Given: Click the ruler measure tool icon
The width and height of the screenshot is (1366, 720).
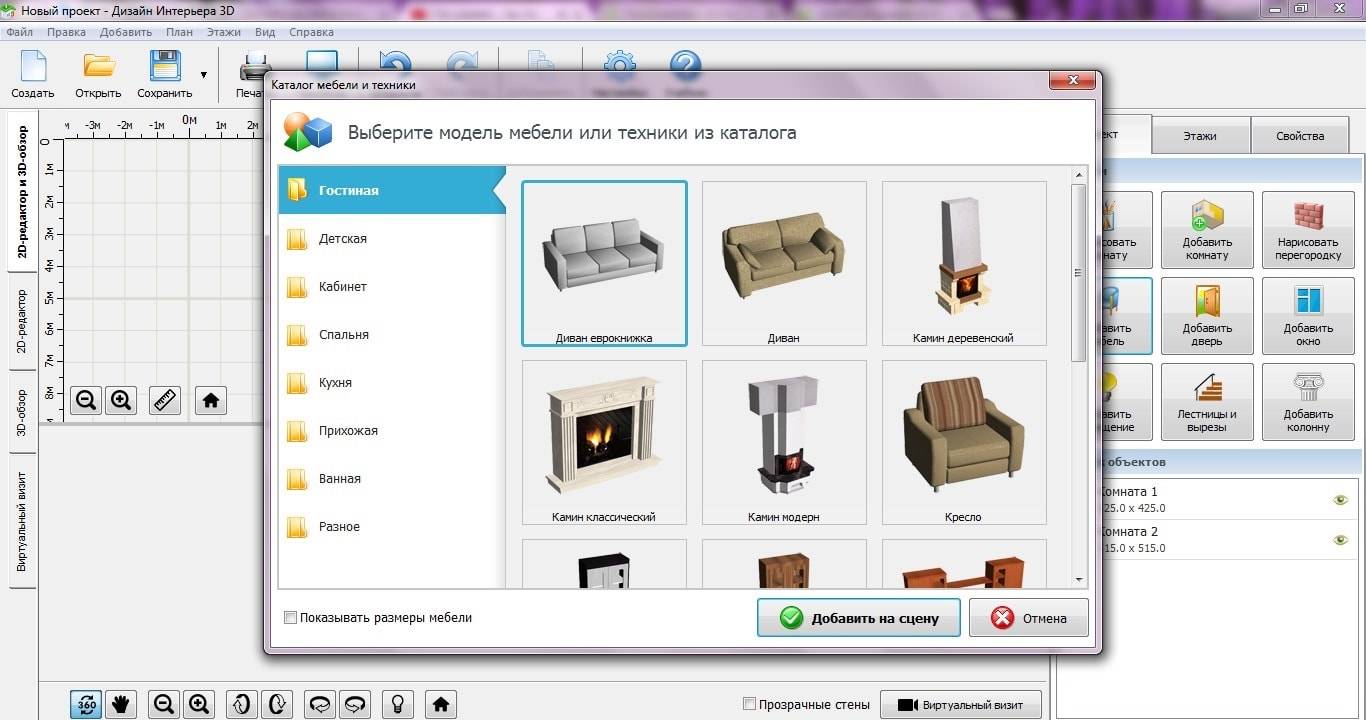Looking at the screenshot, I should 164,400.
